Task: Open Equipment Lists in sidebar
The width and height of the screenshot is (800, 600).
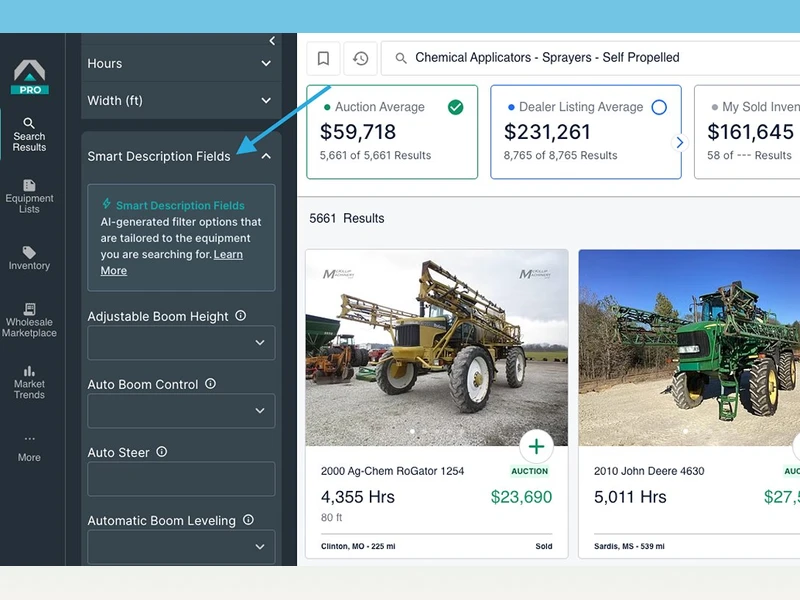Action: point(29,196)
